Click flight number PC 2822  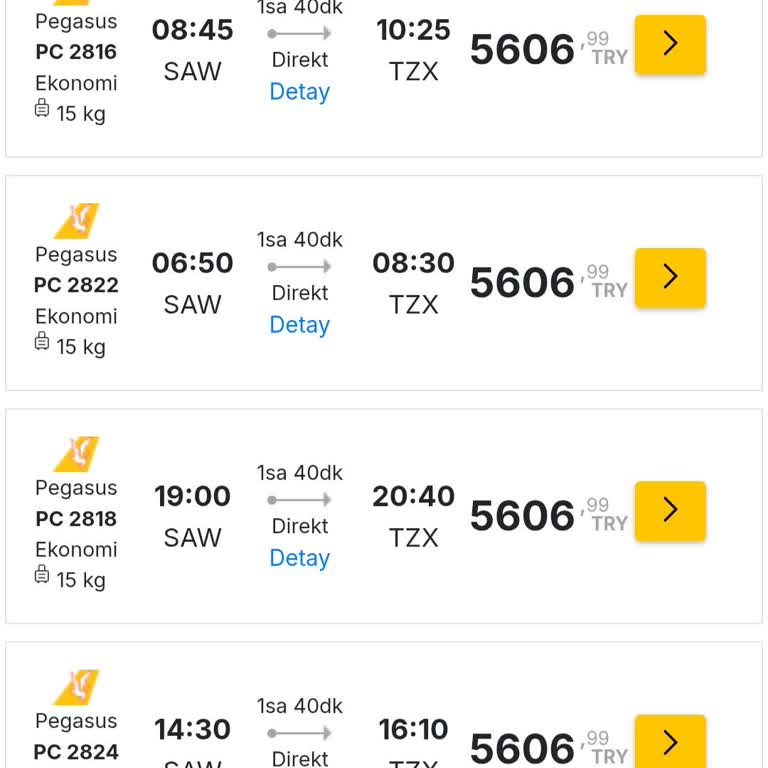point(76,285)
